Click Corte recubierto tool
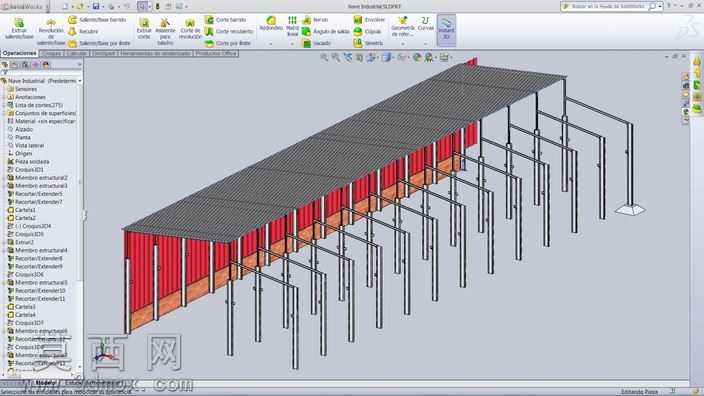This screenshot has height=396, width=704. point(229,31)
